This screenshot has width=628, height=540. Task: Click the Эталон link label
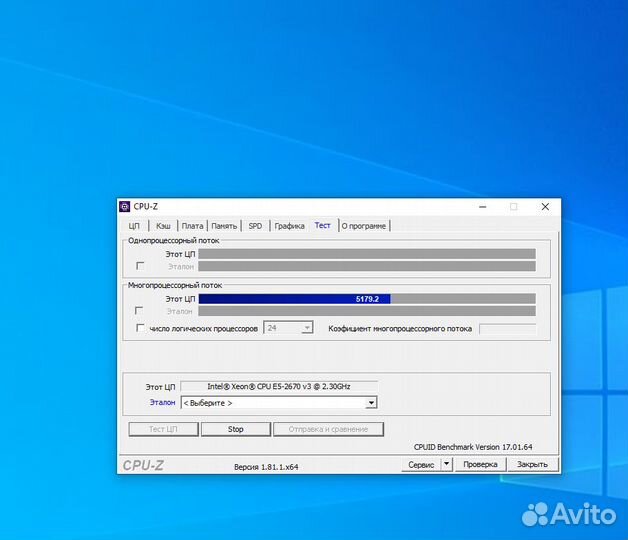point(162,402)
